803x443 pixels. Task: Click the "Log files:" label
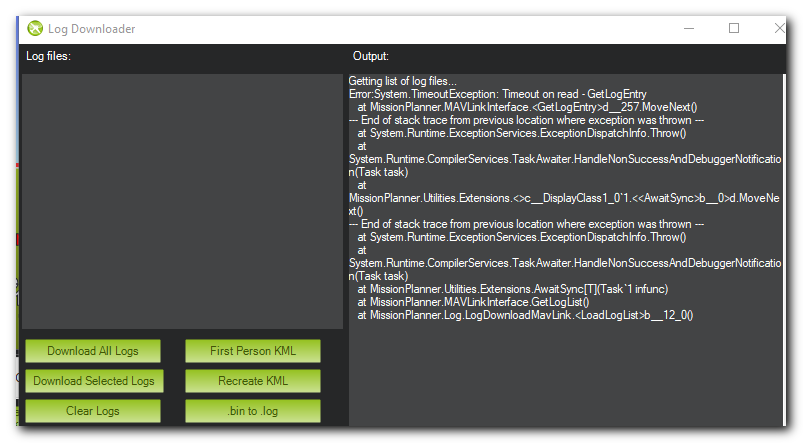(x=48, y=56)
